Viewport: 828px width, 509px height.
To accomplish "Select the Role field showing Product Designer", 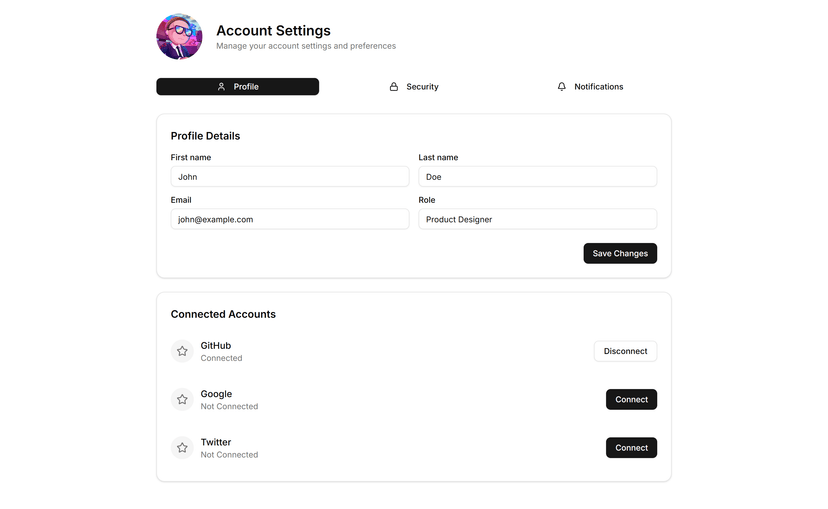I will click(538, 219).
